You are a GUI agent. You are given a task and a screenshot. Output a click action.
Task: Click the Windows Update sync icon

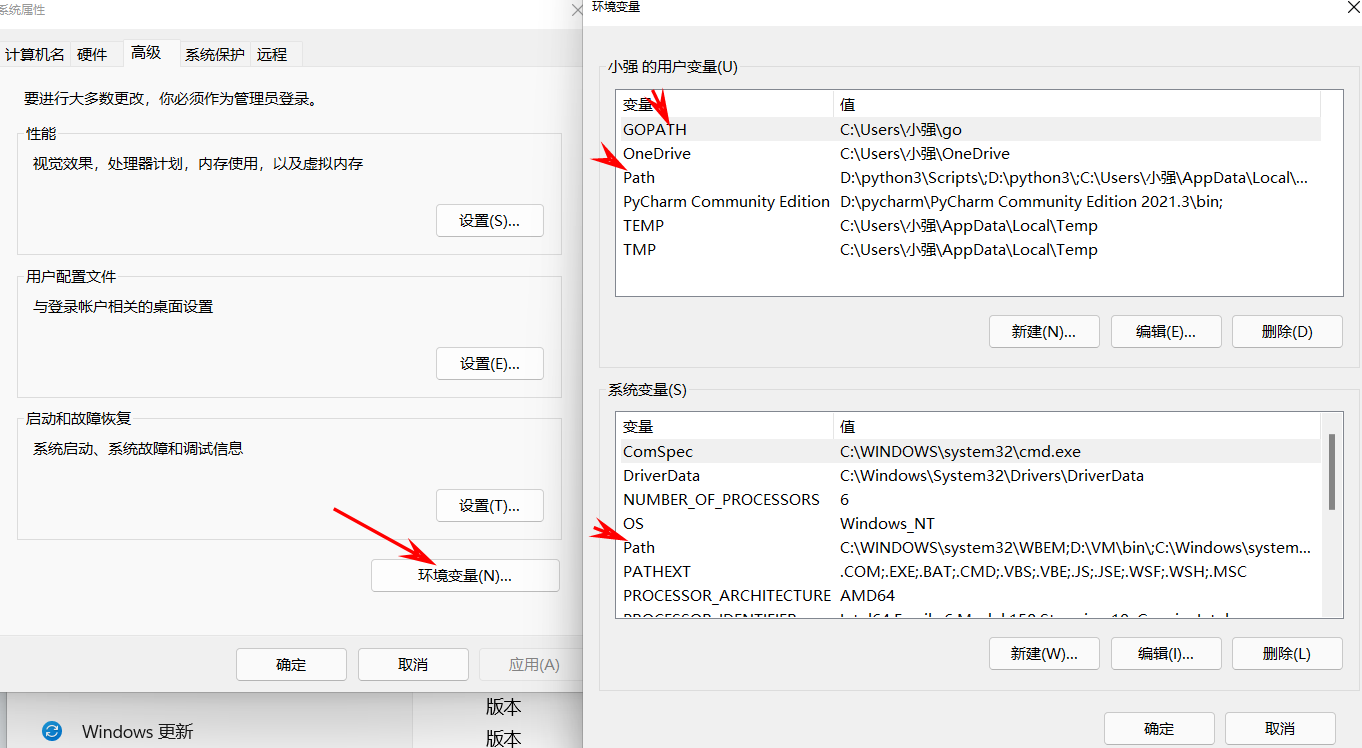coord(52,731)
